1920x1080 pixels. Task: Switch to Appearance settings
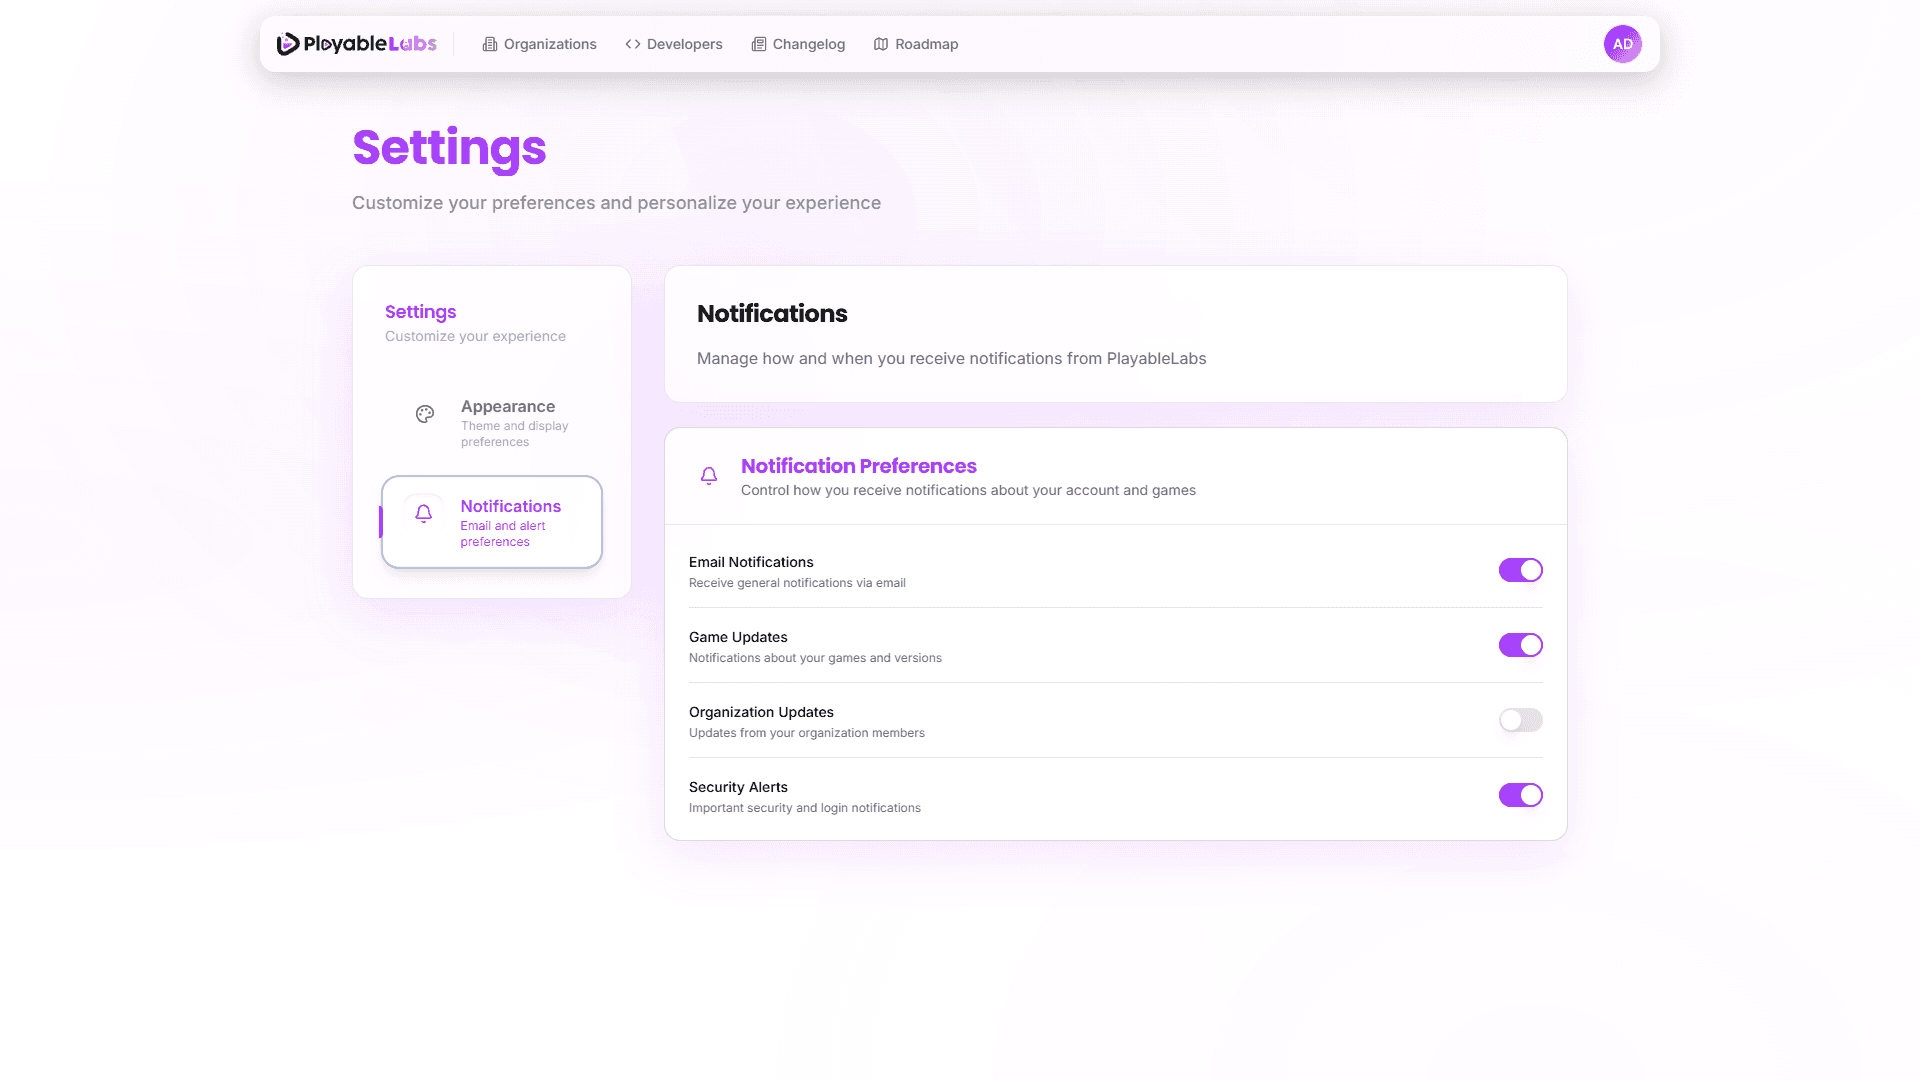tap(508, 420)
